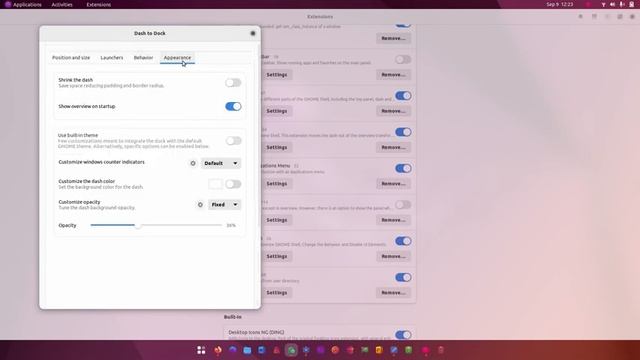
Task: Click the Applications logo in the top bar
Action: pos(8,4)
